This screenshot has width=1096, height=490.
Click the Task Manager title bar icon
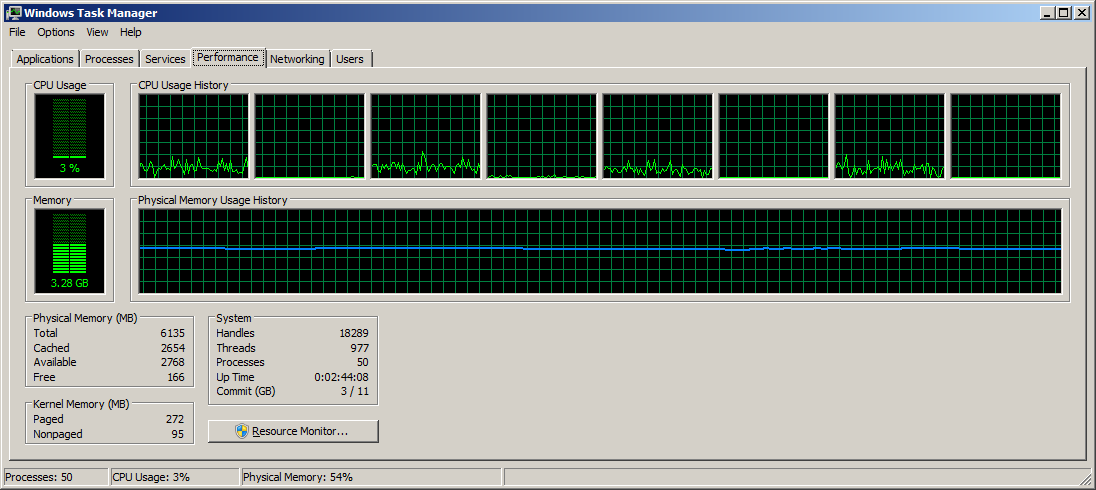pos(13,13)
